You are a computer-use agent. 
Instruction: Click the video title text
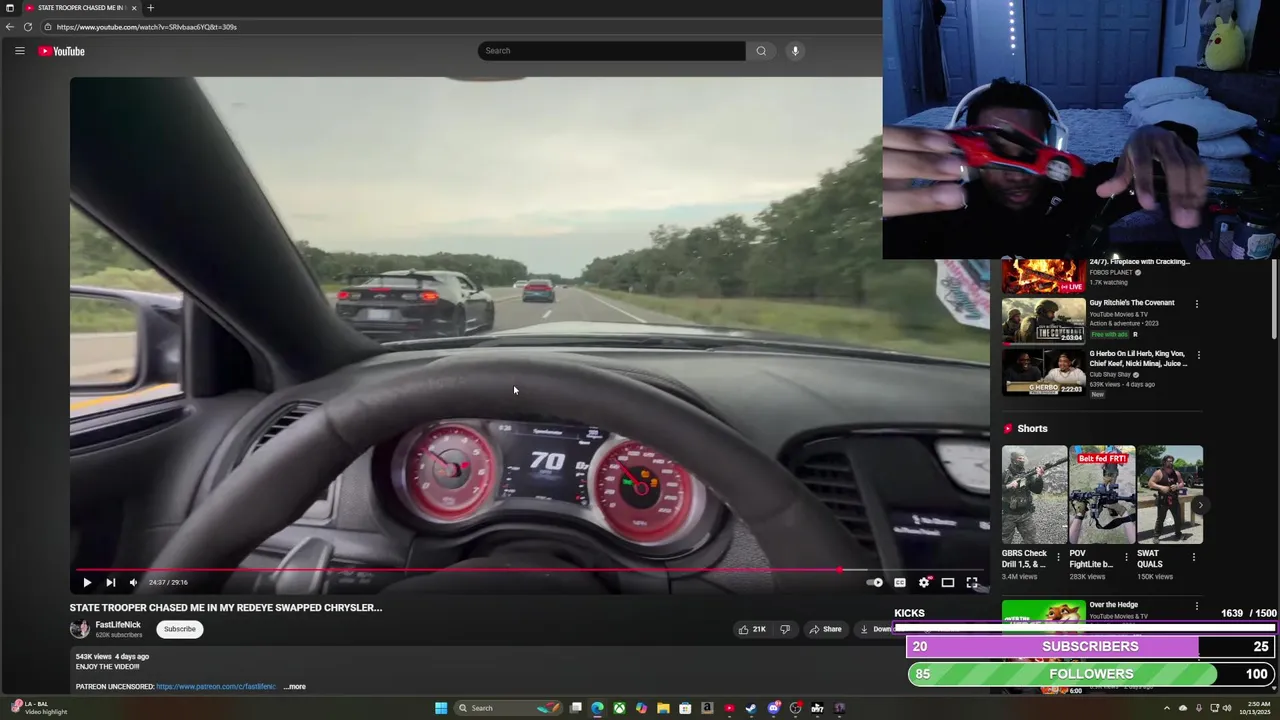point(226,607)
